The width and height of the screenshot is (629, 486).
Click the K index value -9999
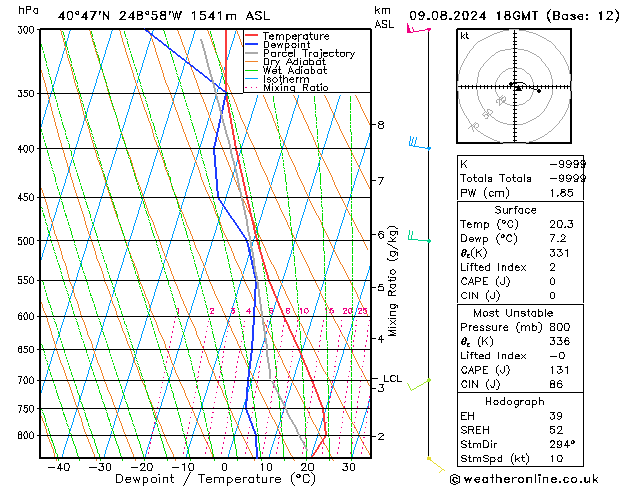click(x=568, y=164)
